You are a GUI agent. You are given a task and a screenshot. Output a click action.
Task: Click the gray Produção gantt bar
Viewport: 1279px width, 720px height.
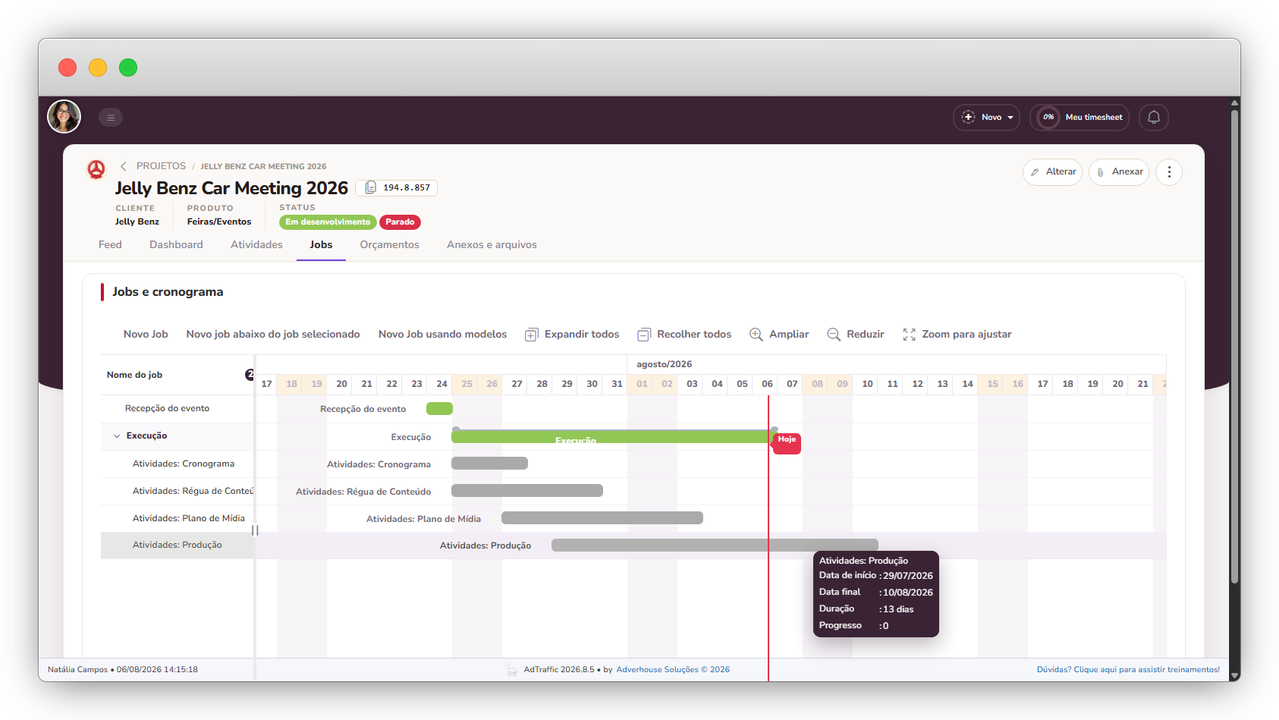(x=715, y=545)
